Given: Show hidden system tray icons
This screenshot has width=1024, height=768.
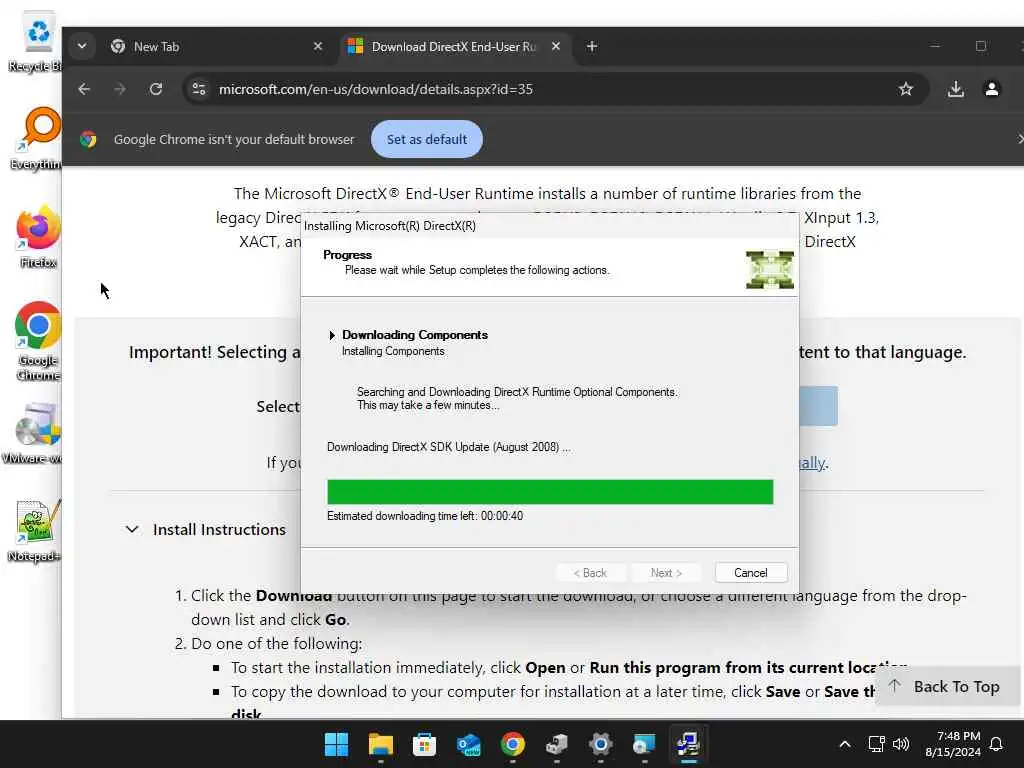Looking at the screenshot, I should [844, 744].
